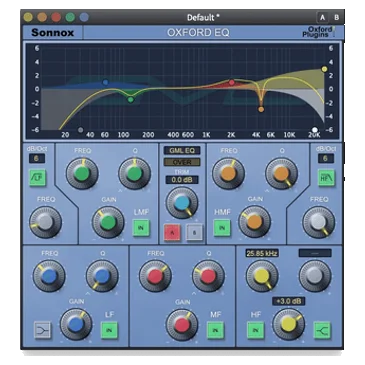The image size is (365, 365).
Task: Select the white high-cut node on graph
Action: tap(315, 130)
